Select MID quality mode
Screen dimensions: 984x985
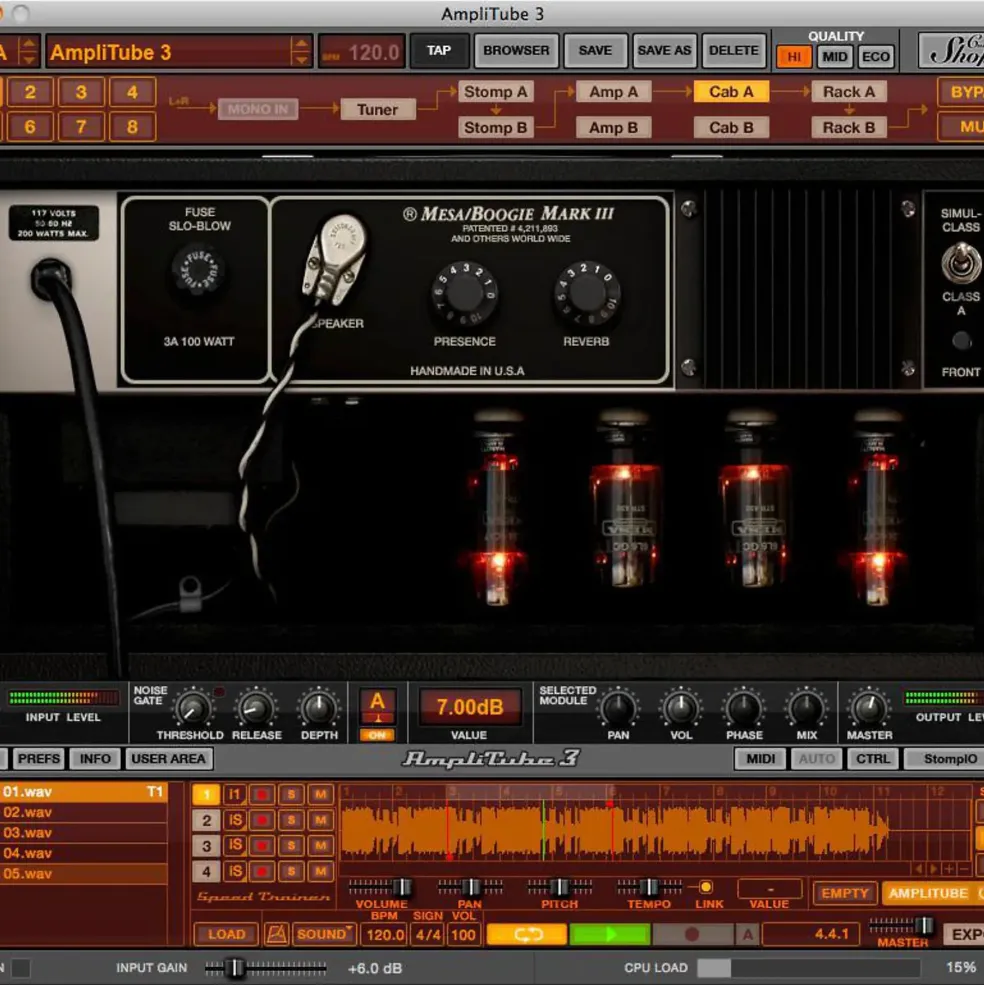pyautogui.click(x=834, y=57)
